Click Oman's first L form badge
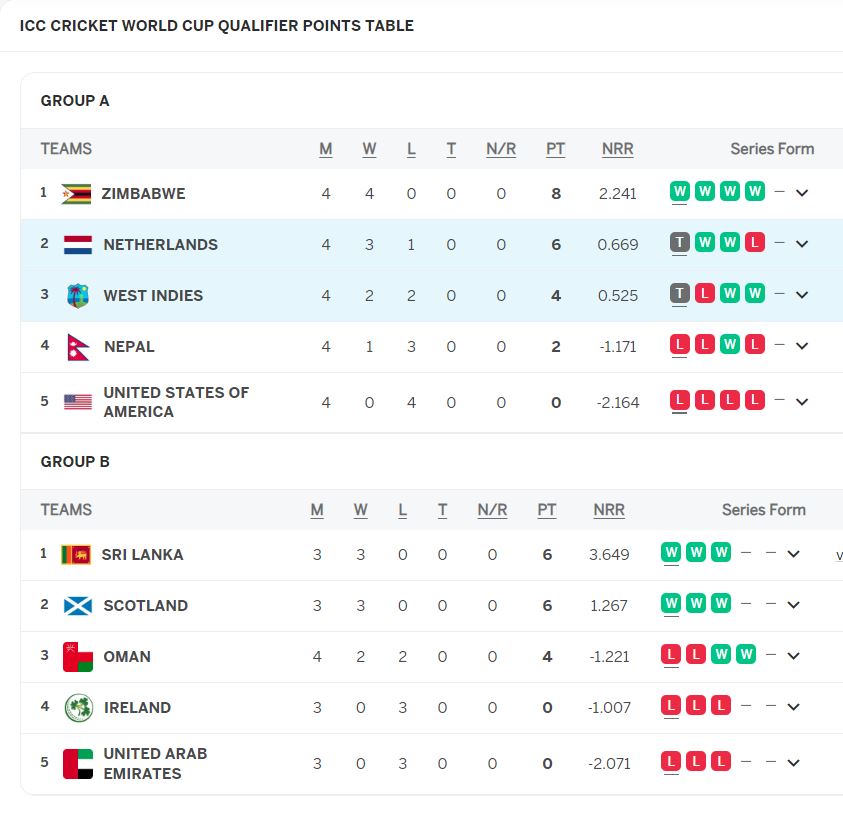The width and height of the screenshot is (843, 813). [x=671, y=654]
